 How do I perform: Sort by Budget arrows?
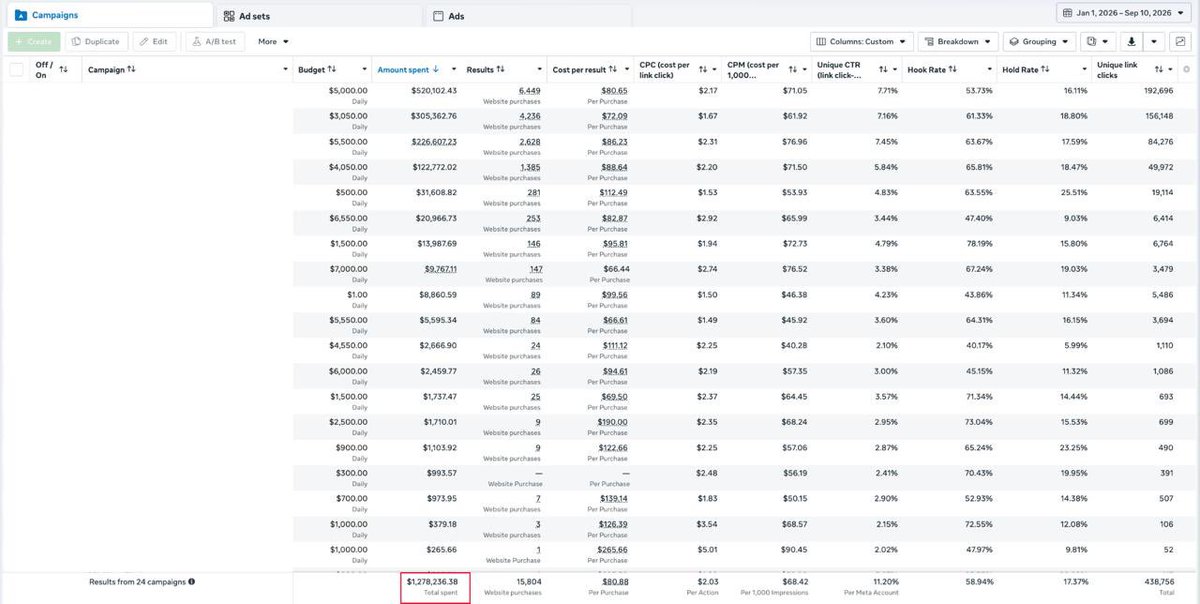(332, 69)
